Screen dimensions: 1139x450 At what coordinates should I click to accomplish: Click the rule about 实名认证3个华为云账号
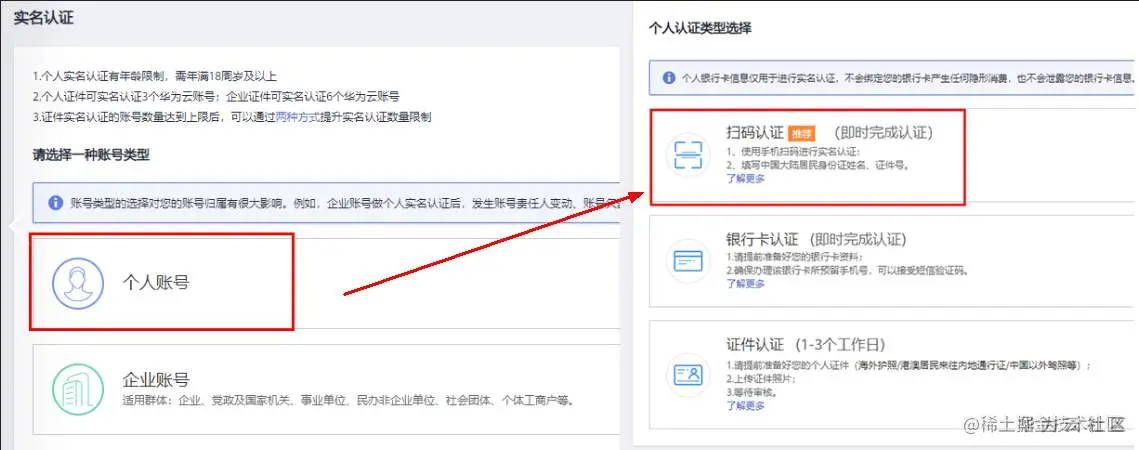click(x=216, y=96)
